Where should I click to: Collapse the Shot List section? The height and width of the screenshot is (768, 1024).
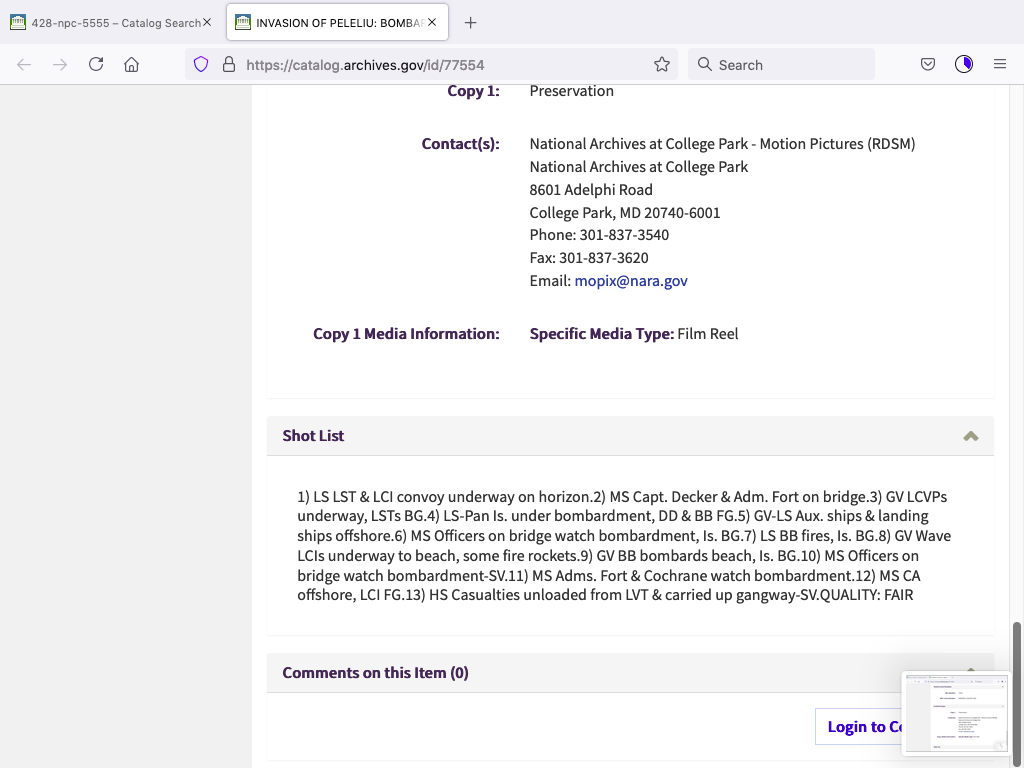click(970, 436)
